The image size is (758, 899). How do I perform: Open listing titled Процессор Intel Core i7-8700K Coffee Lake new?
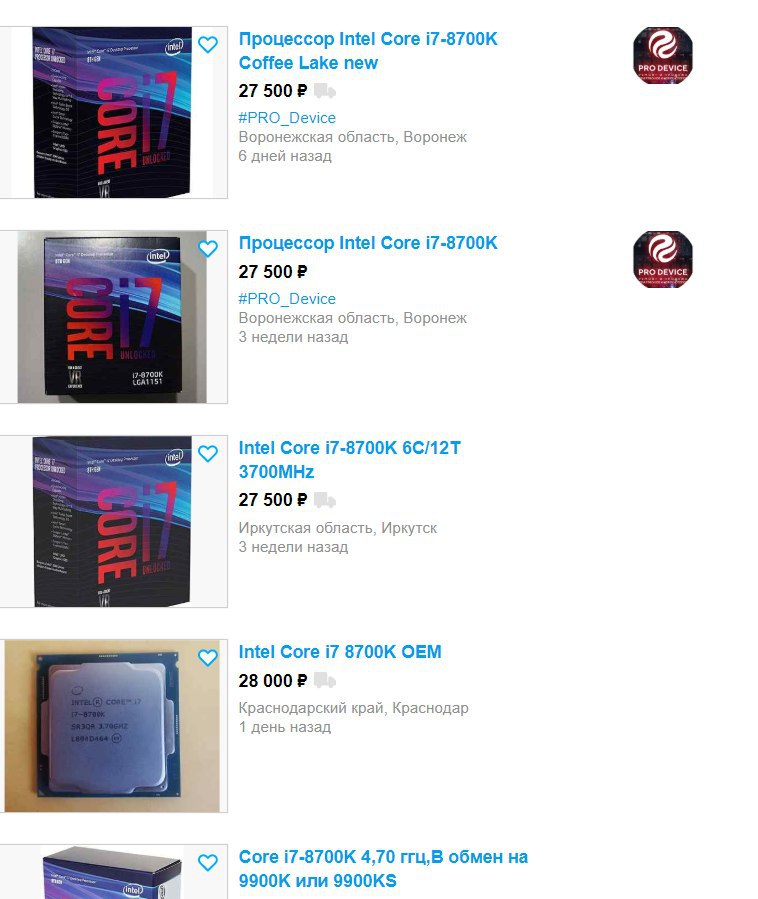tap(368, 51)
